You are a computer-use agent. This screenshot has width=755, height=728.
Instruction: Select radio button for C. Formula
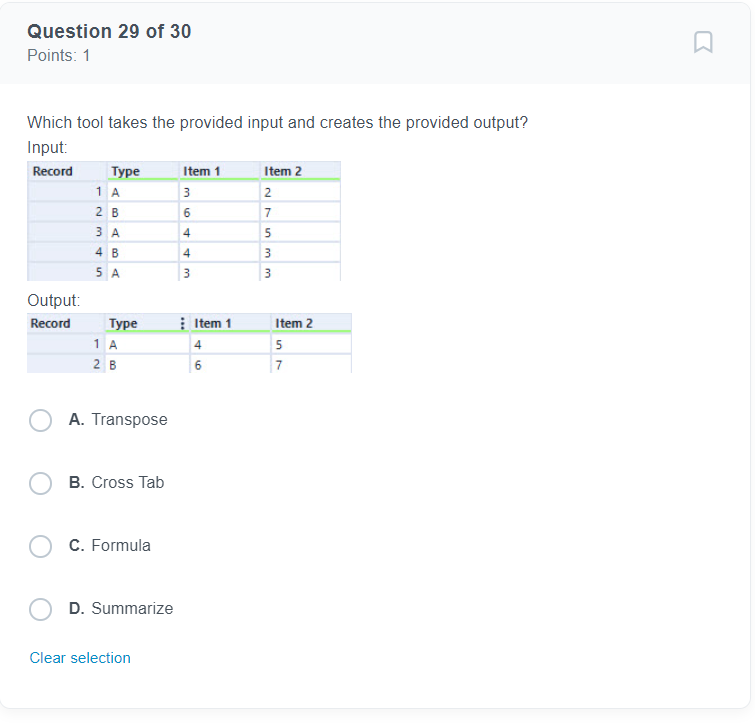(40, 546)
